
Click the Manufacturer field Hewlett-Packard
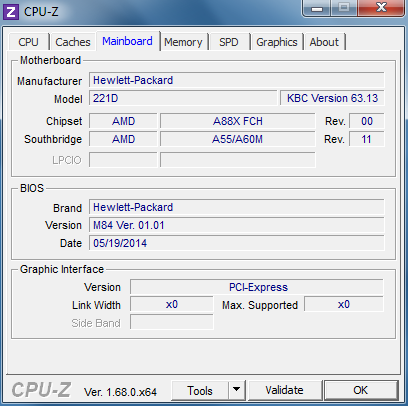tap(236, 80)
